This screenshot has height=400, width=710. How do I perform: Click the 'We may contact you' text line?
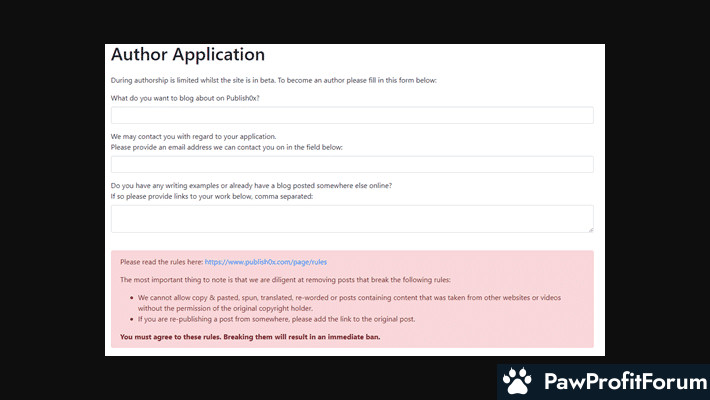click(x=193, y=136)
